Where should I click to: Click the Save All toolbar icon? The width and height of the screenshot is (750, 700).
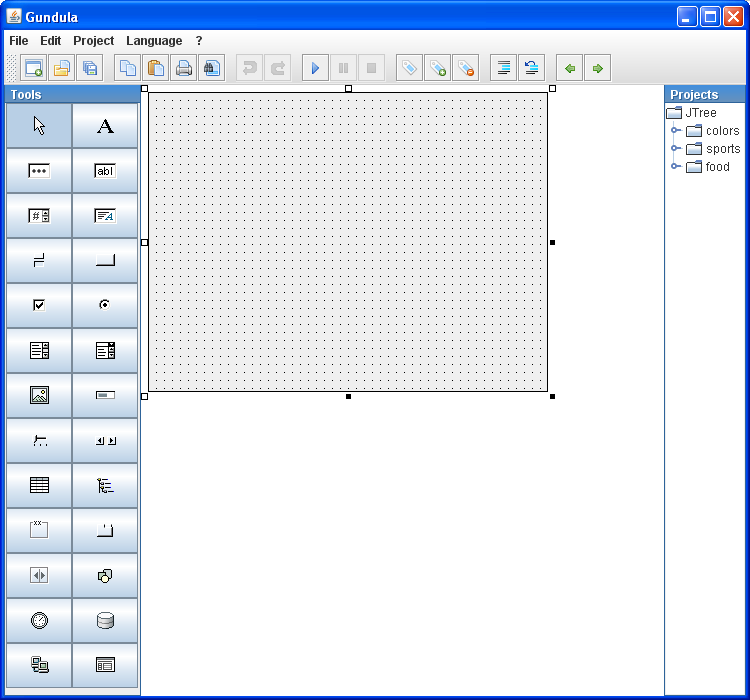[x=90, y=68]
